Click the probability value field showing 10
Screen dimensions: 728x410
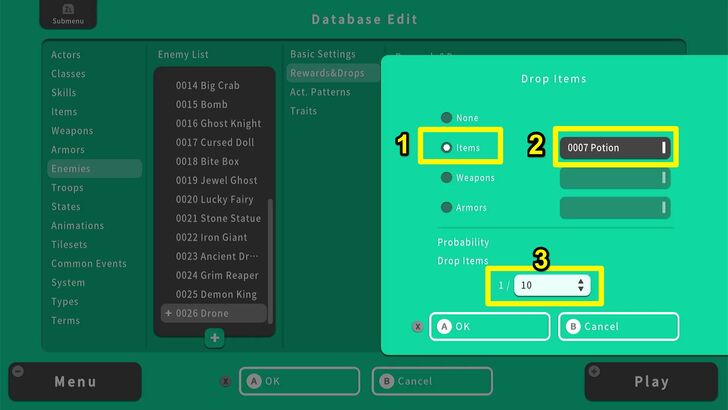[552, 285]
